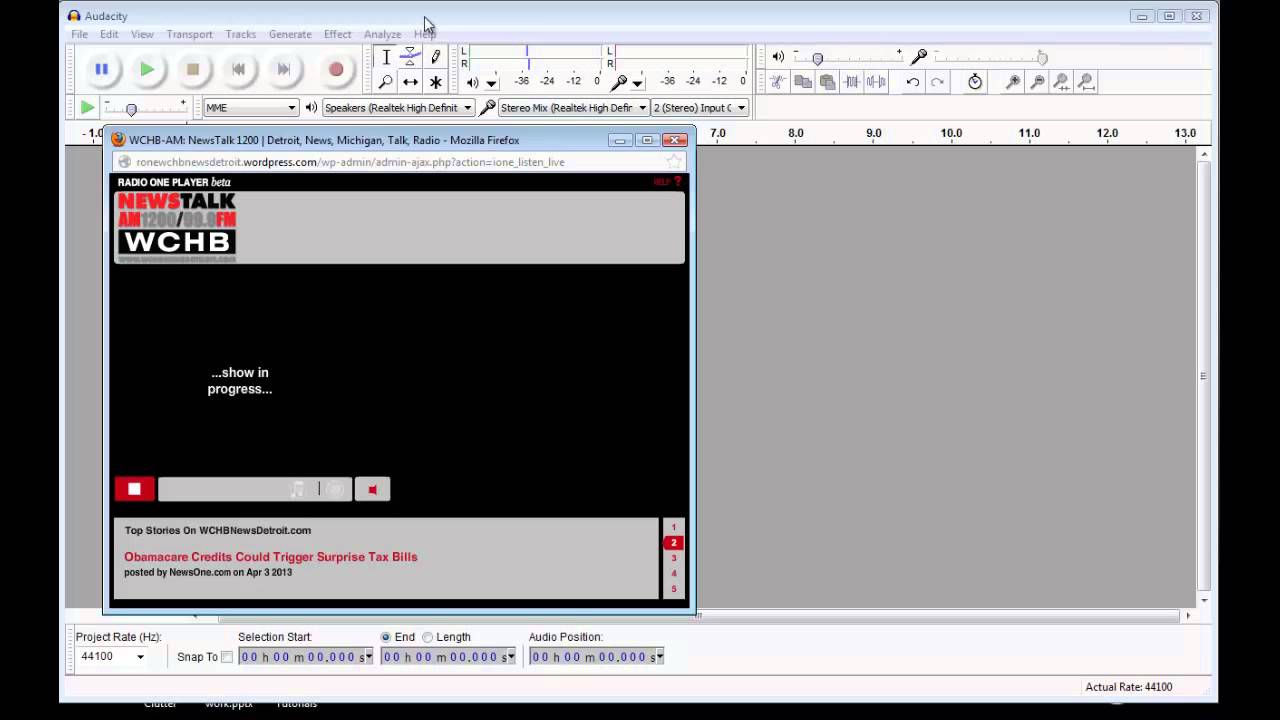This screenshot has height=720, width=1280.
Task: Open the Generate menu
Action: click(290, 34)
